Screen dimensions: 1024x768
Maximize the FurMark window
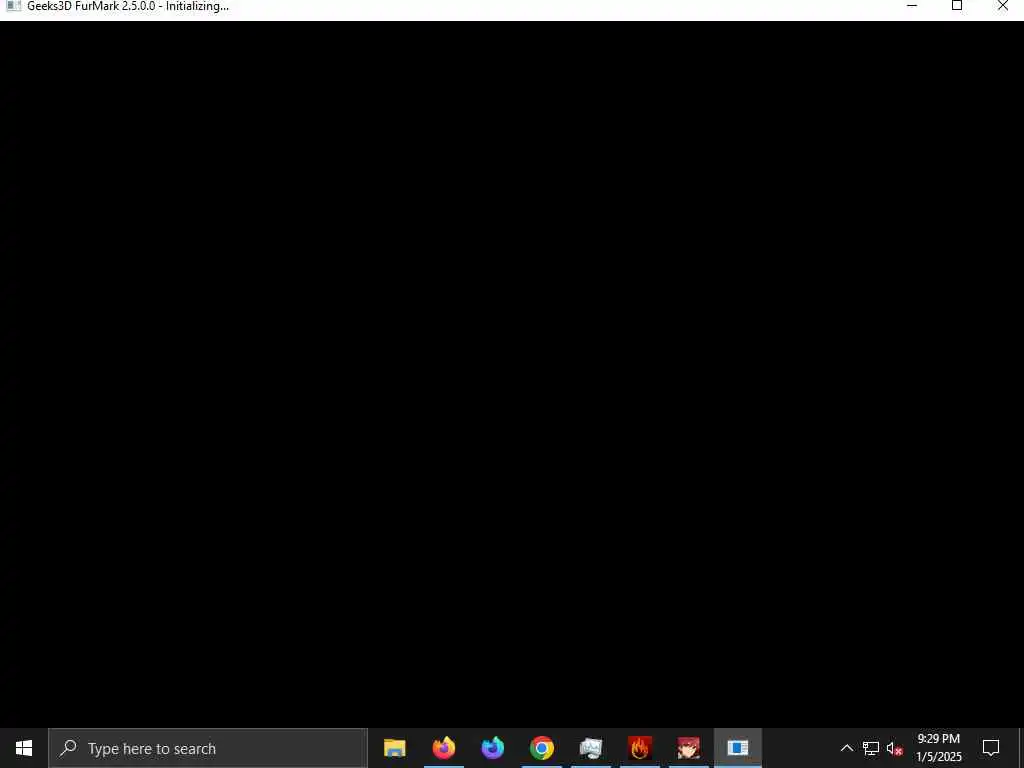(957, 6)
